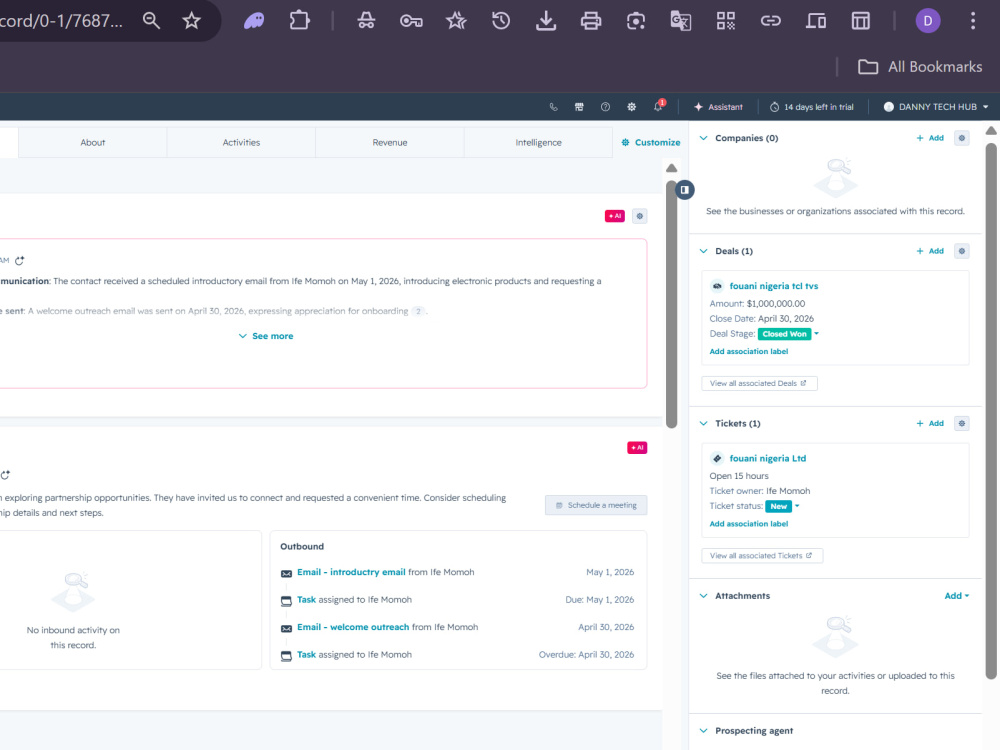1000x750 pixels.
Task: Open the purple ghost extension icon
Action: (254, 20)
